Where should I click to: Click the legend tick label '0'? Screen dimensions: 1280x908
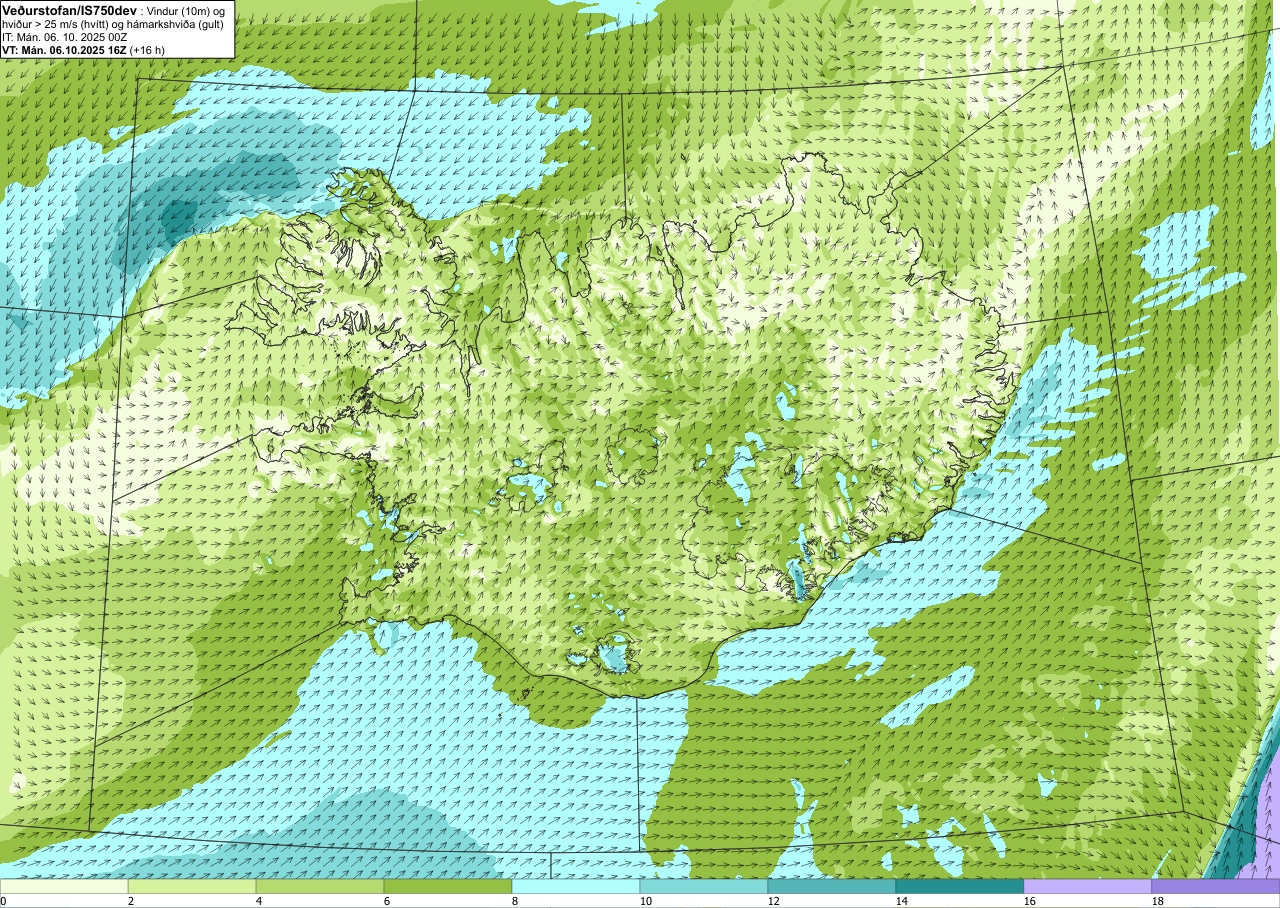click(x=3, y=901)
